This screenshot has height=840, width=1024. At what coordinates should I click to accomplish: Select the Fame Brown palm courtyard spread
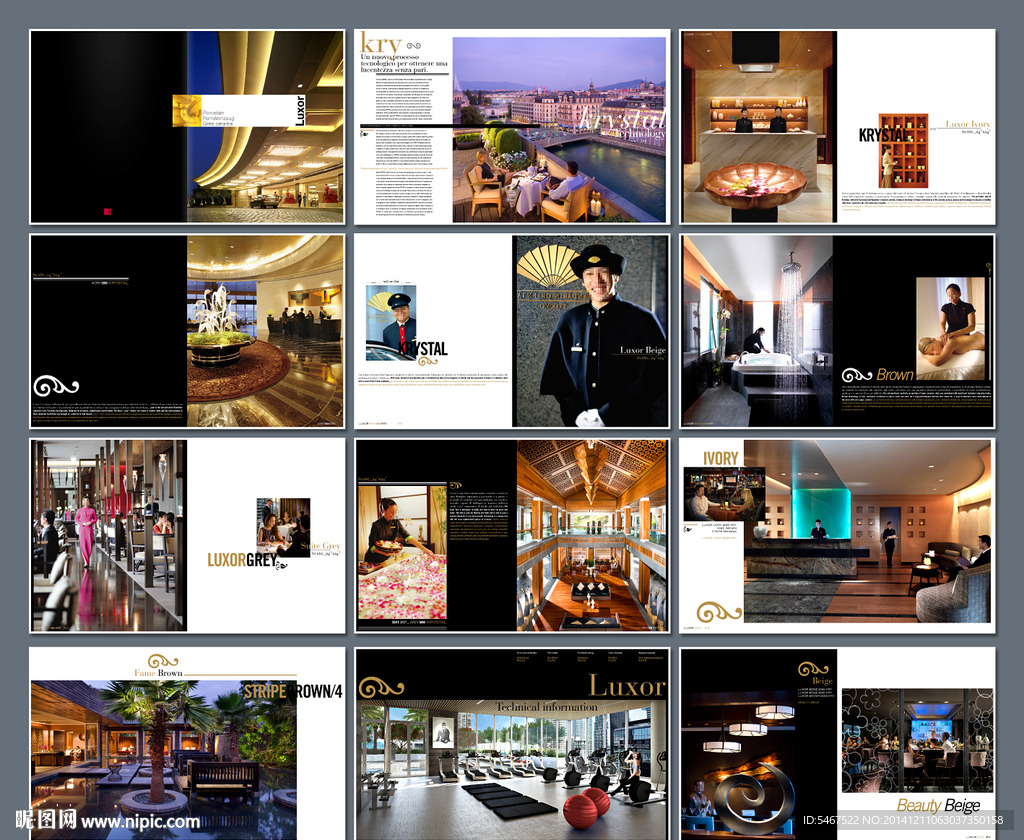point(187,743)
